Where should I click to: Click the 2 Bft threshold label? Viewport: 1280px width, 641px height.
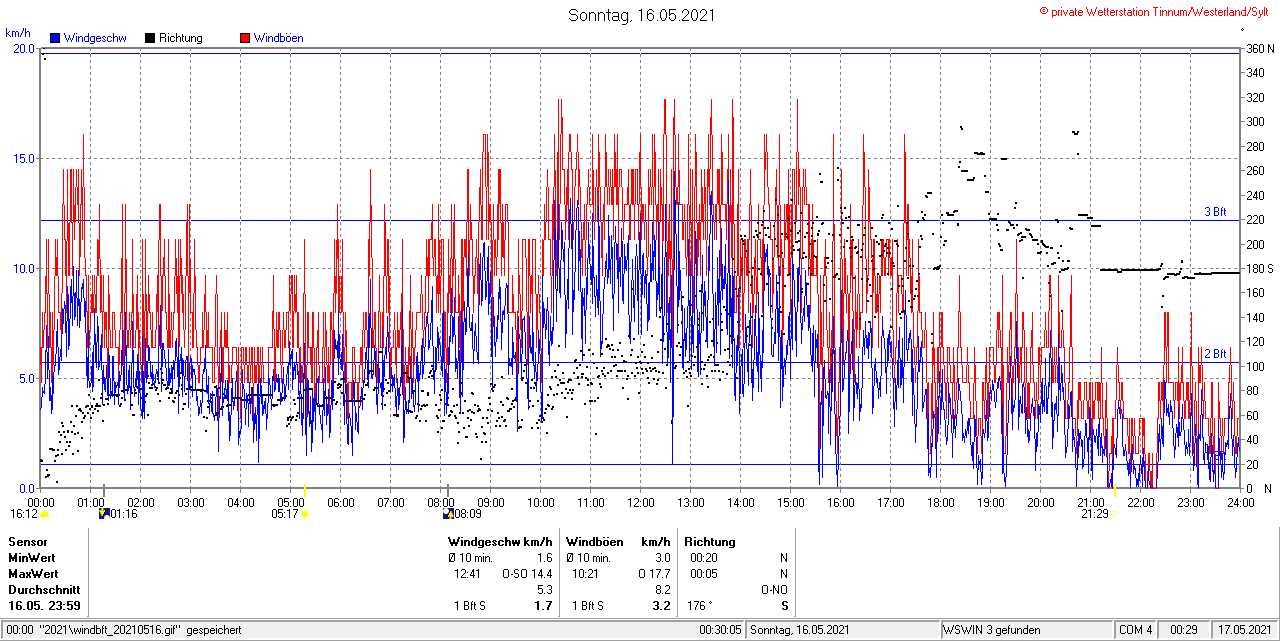[x=1215, y=354]
